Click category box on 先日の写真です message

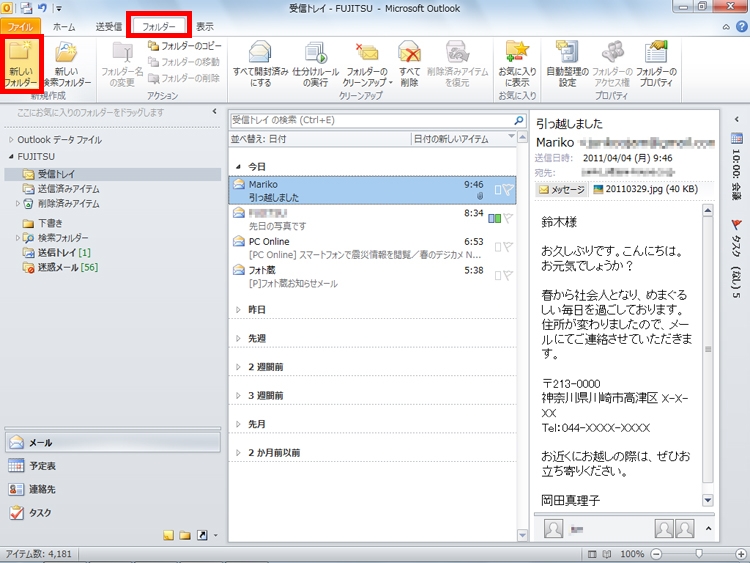(495, 219)
